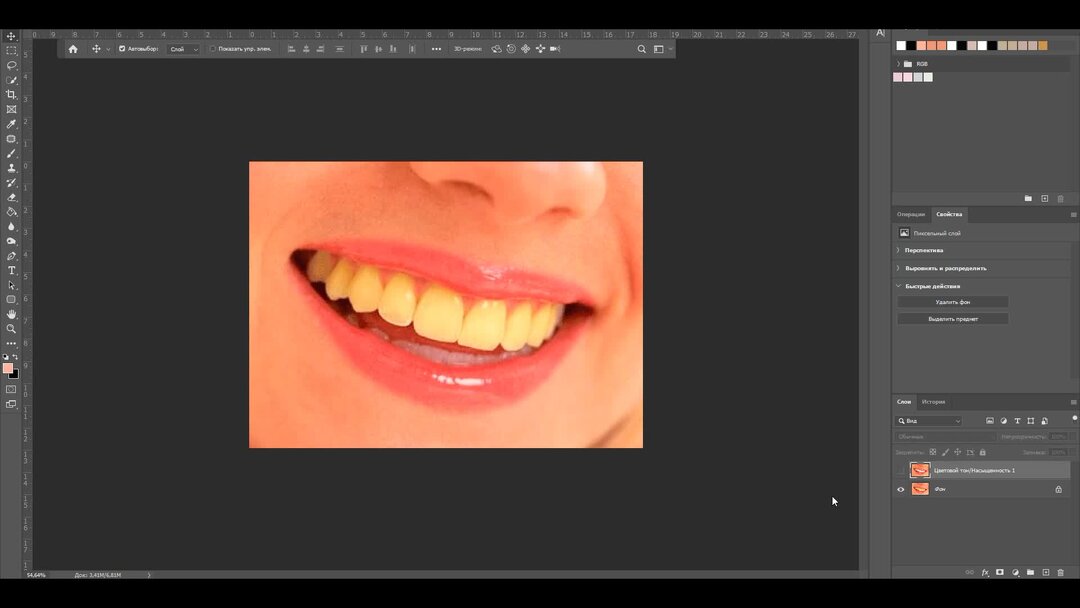Open more align options (three dots) in options bar
The width and height of the screenshot is (1080, 608).
coord(436,49)
